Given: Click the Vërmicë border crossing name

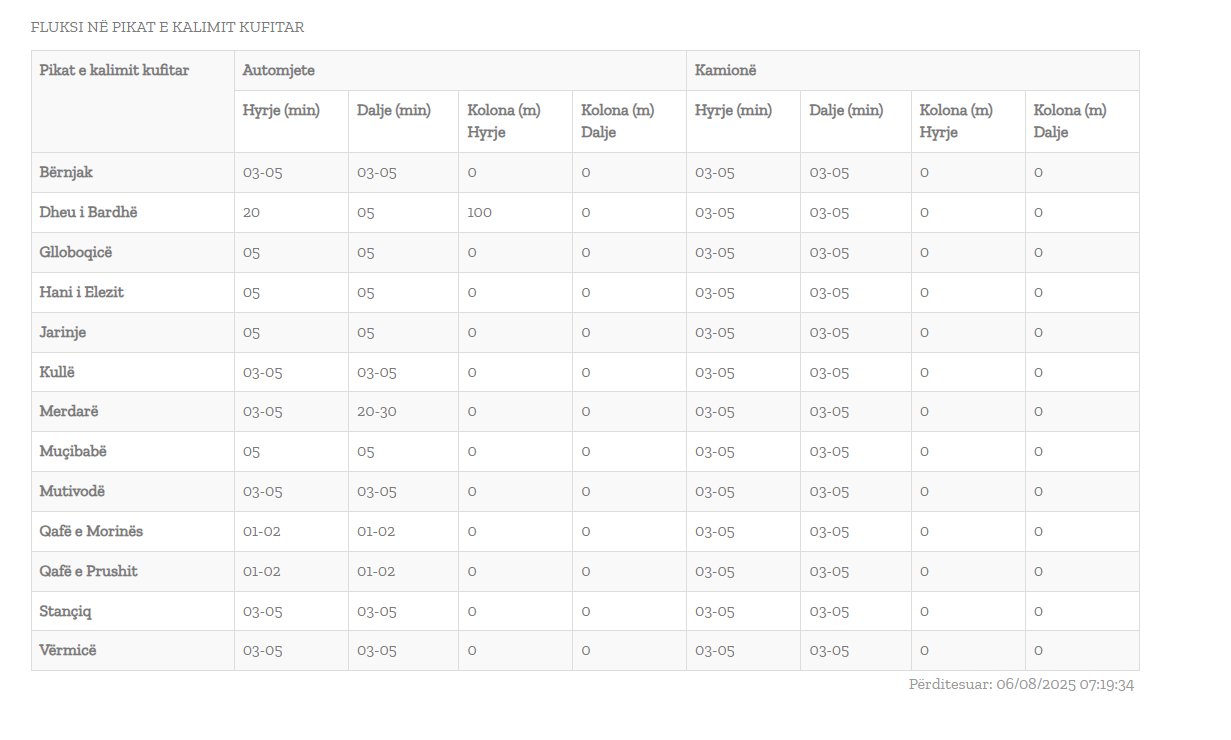Looking at the screenshot, I should coord(68,650).
